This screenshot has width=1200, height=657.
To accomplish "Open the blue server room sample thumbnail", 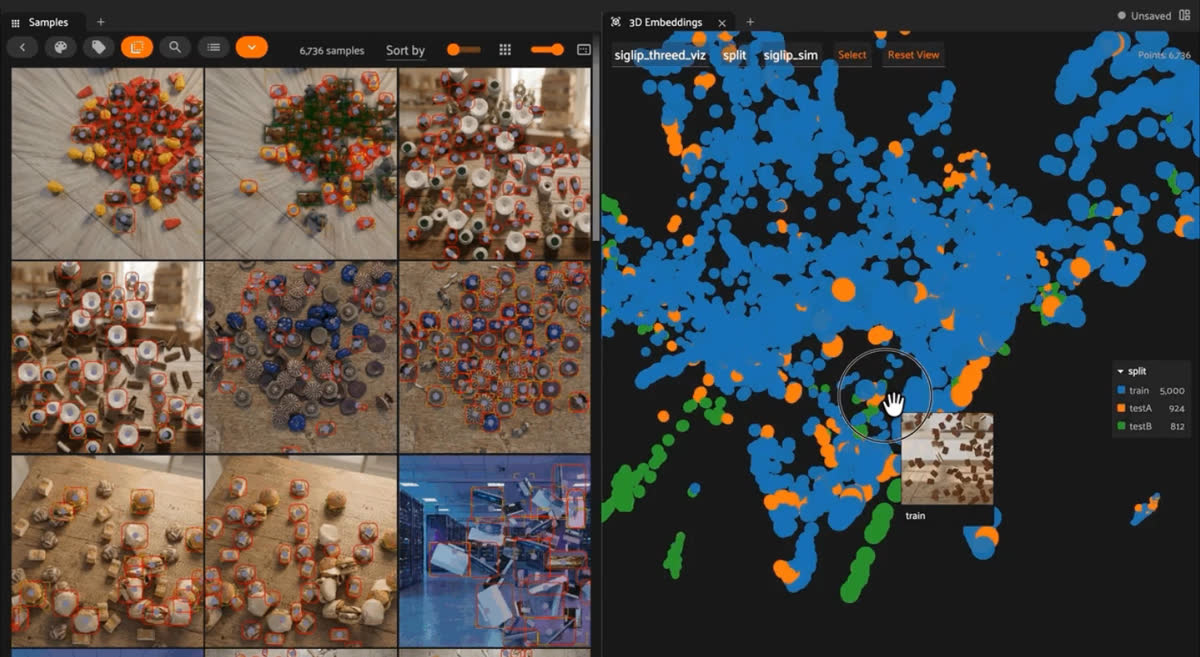I will click(x=494, y=551).
